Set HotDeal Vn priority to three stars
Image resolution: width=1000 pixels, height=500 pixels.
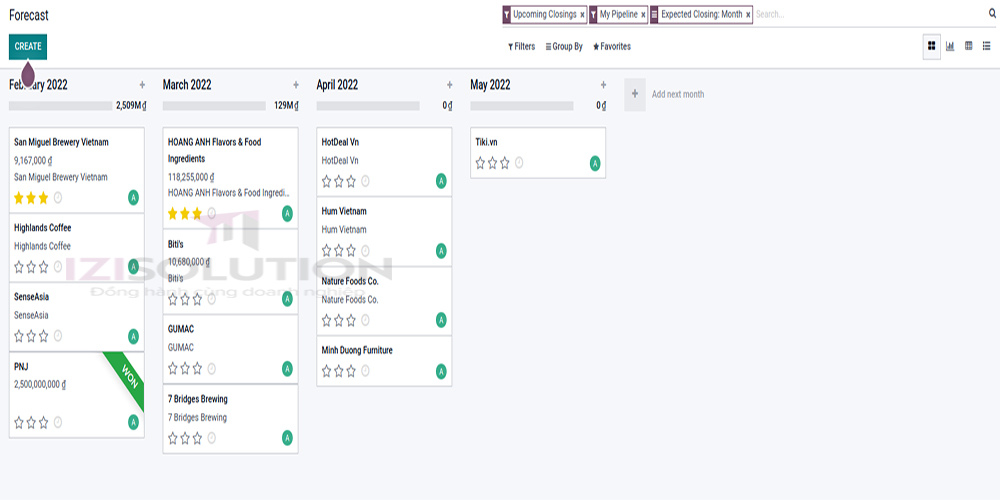tap(351, 181)
